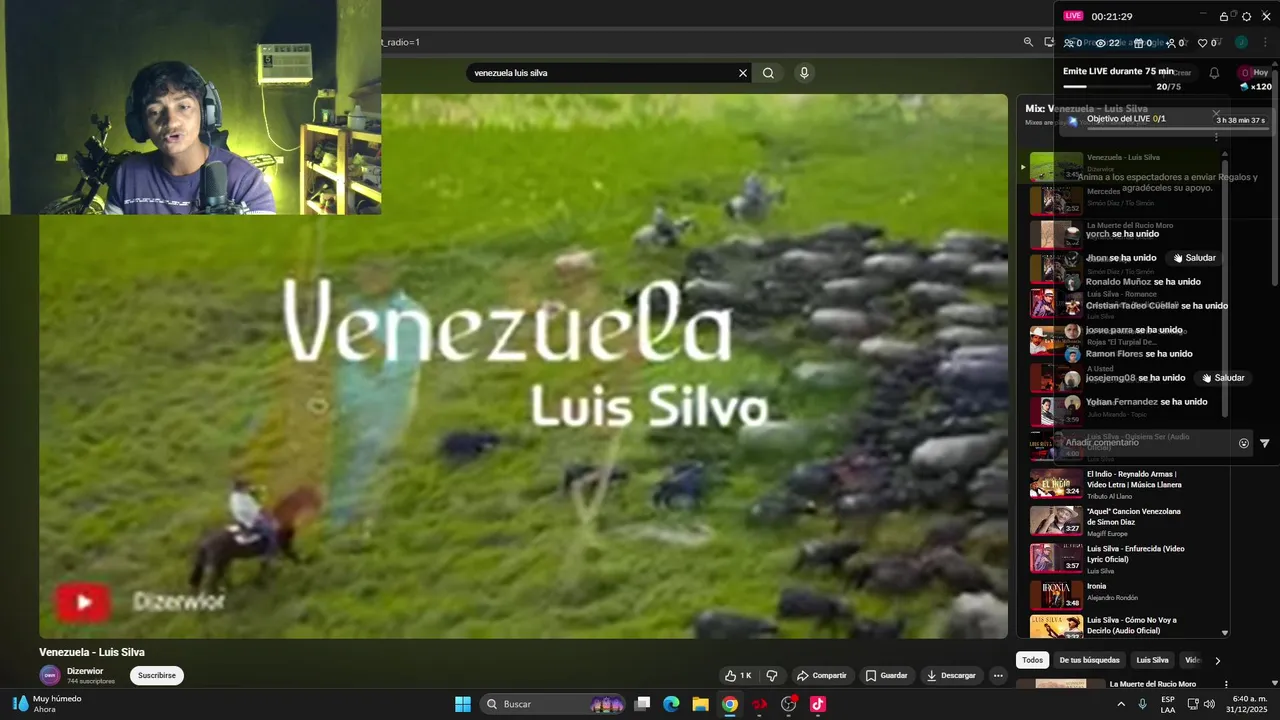This screenshot has width=1280, height=720.
Task: Open Microsoft Edge from the taskbar
Action: (x=672, y=704)
